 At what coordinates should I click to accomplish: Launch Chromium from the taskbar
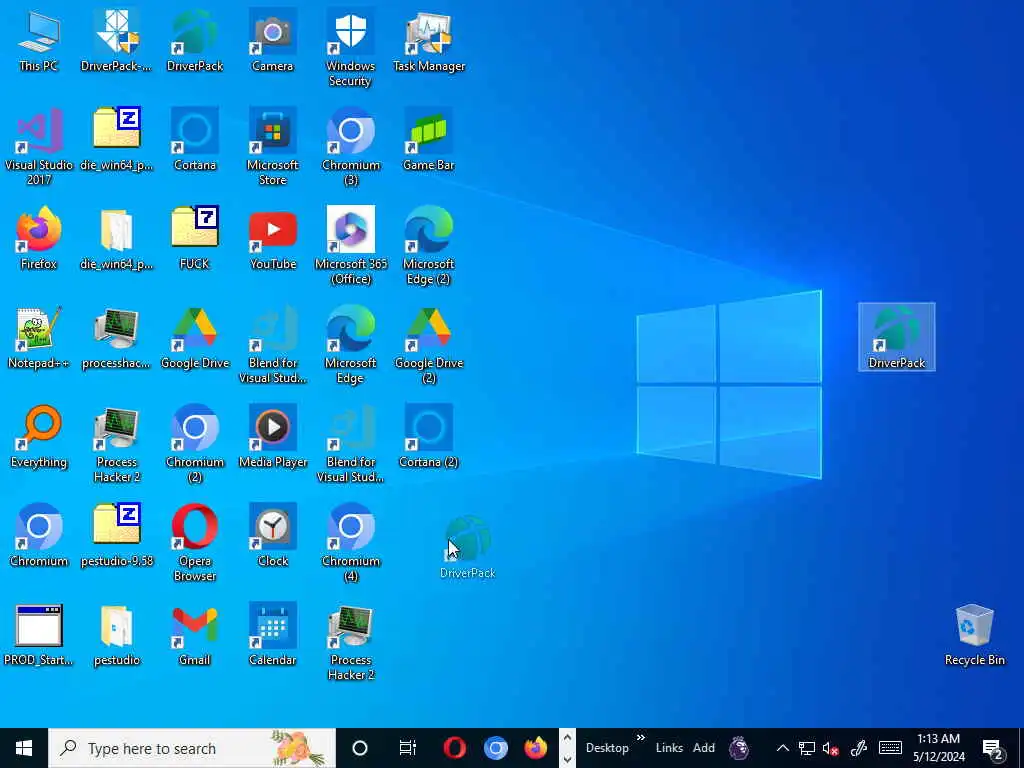496,748
